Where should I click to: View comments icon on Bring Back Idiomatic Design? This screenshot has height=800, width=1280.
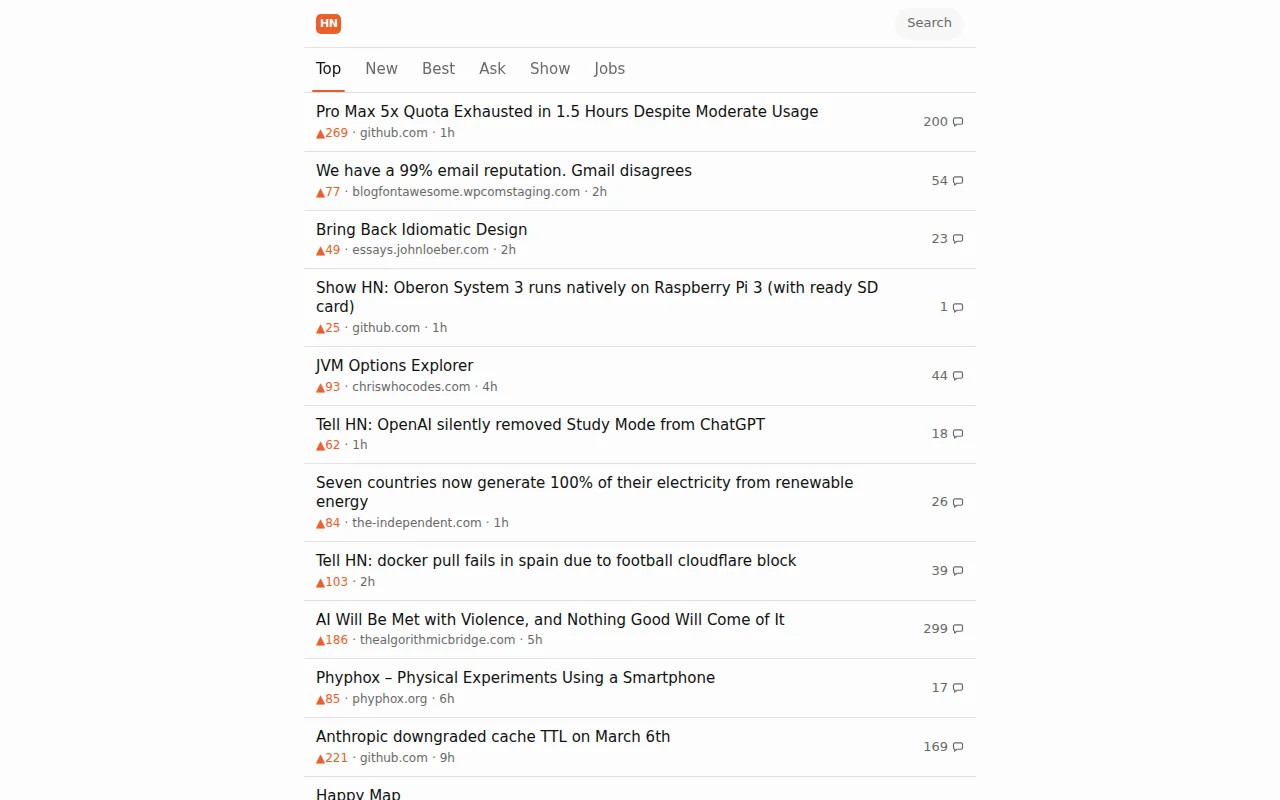pos(958,239)
